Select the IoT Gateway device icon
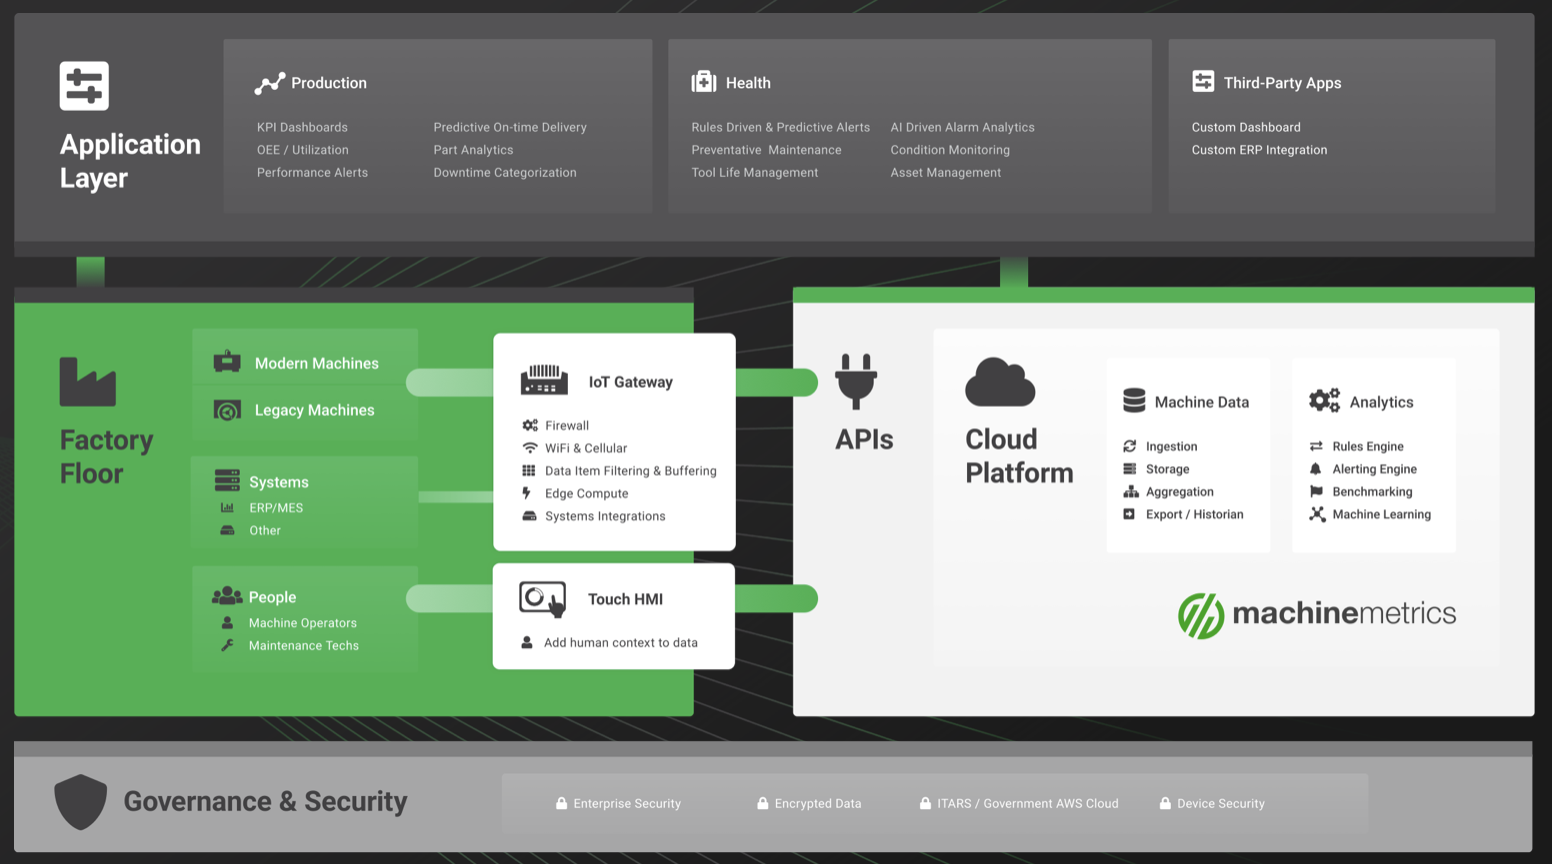This screenshot has height=864, width=1552. [544, 381]
